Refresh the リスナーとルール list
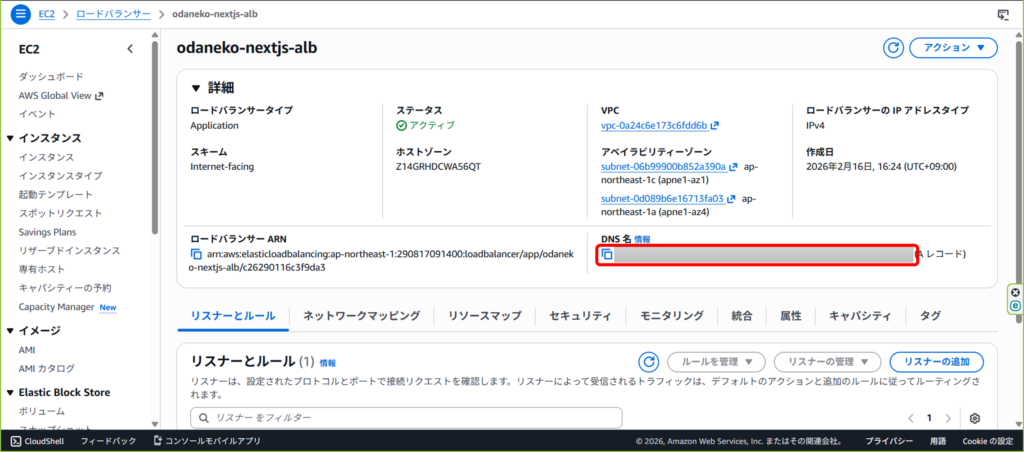 click(649, 361)
